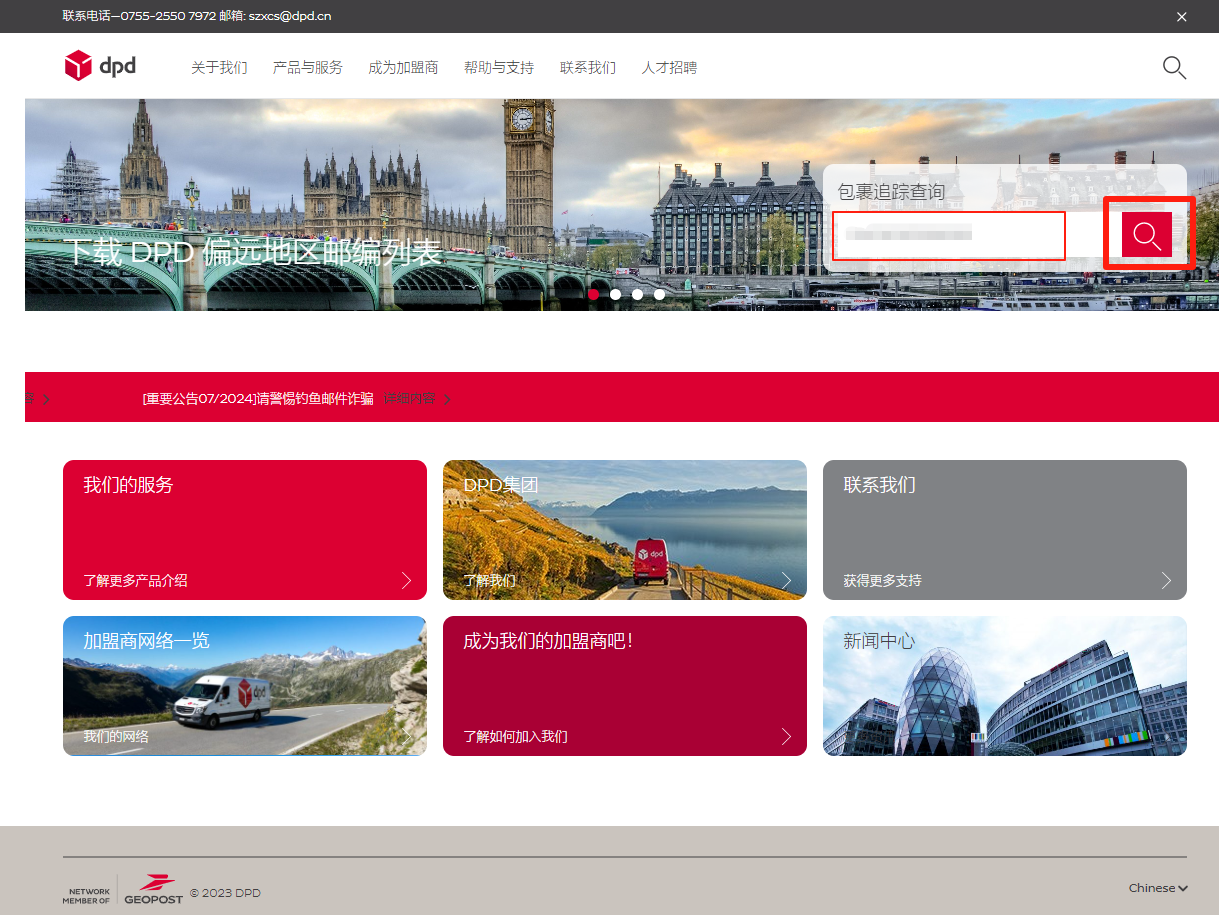The width and height of the screenshot is (1219, 915).
Task: Click arrow on 成为我们的加盟商吧 card
Action: pos(786,736)
